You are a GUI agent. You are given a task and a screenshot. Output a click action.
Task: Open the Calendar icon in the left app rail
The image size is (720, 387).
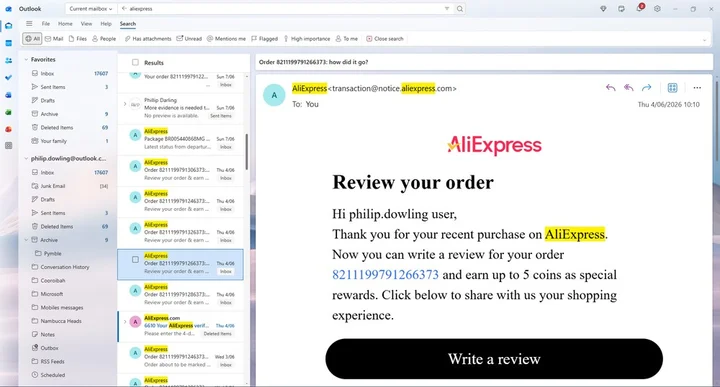(8, 43)
